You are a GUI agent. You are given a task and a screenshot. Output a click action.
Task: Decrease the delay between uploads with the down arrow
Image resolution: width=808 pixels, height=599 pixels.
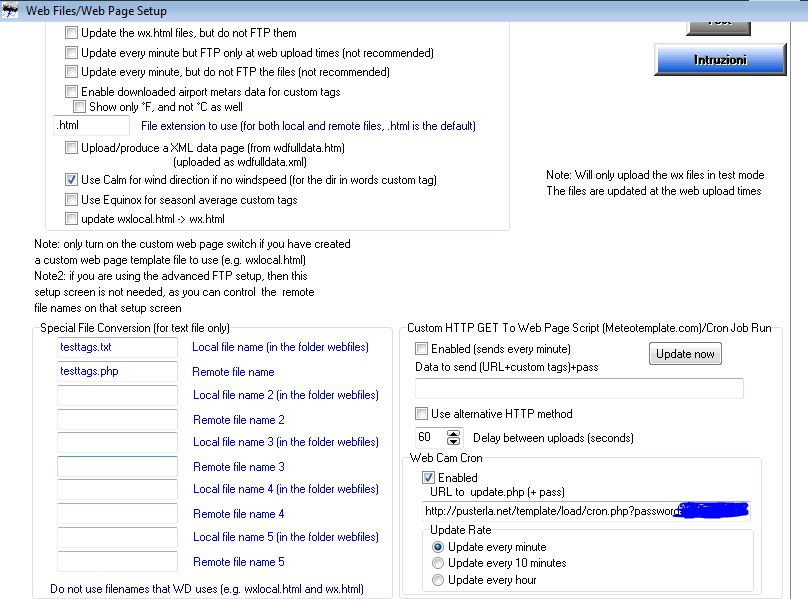click(453, 441)
